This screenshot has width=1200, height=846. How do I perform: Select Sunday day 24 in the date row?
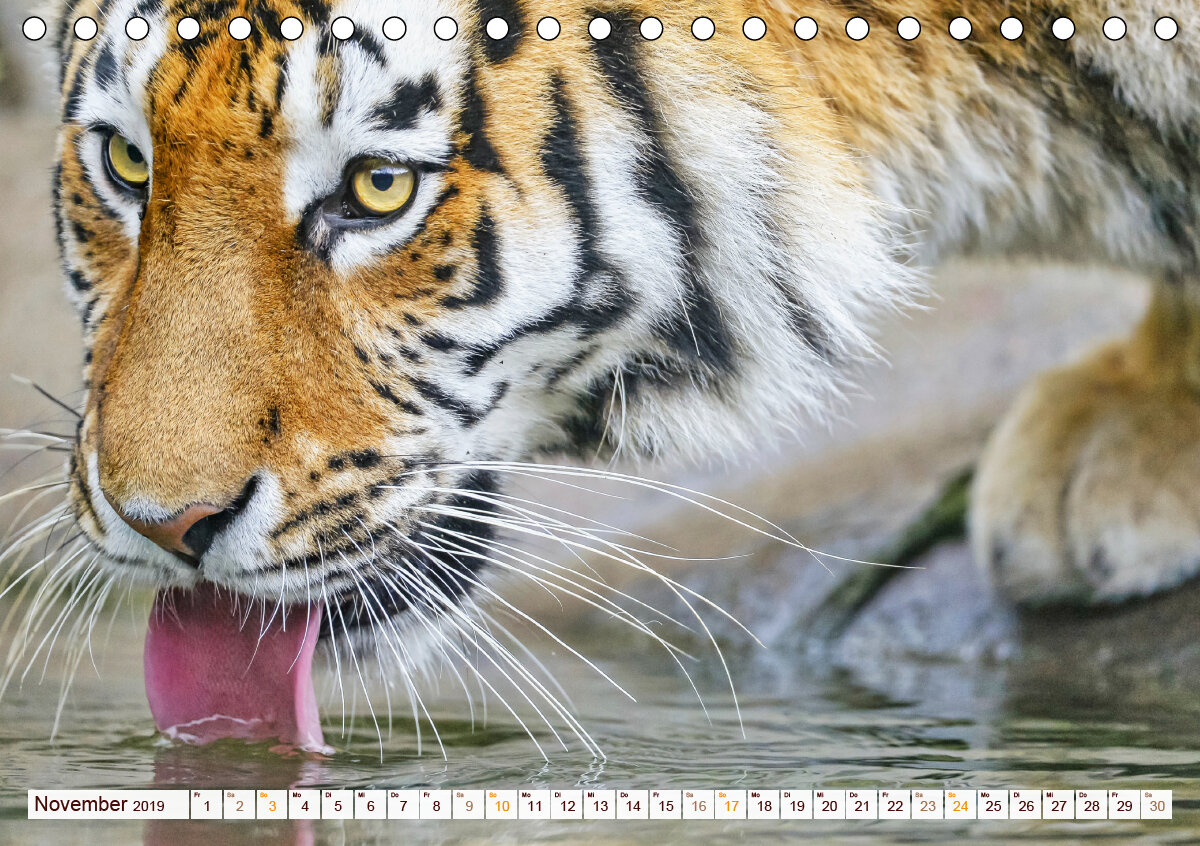[960, 804]
